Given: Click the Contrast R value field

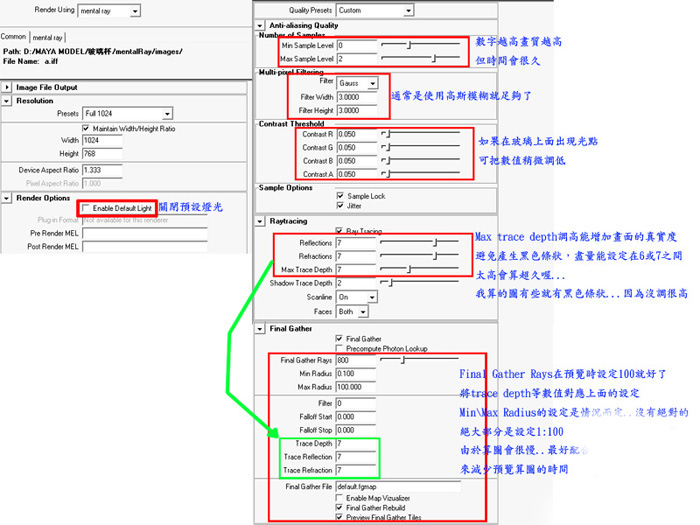Looking at the screenshot, I should 356,134.
